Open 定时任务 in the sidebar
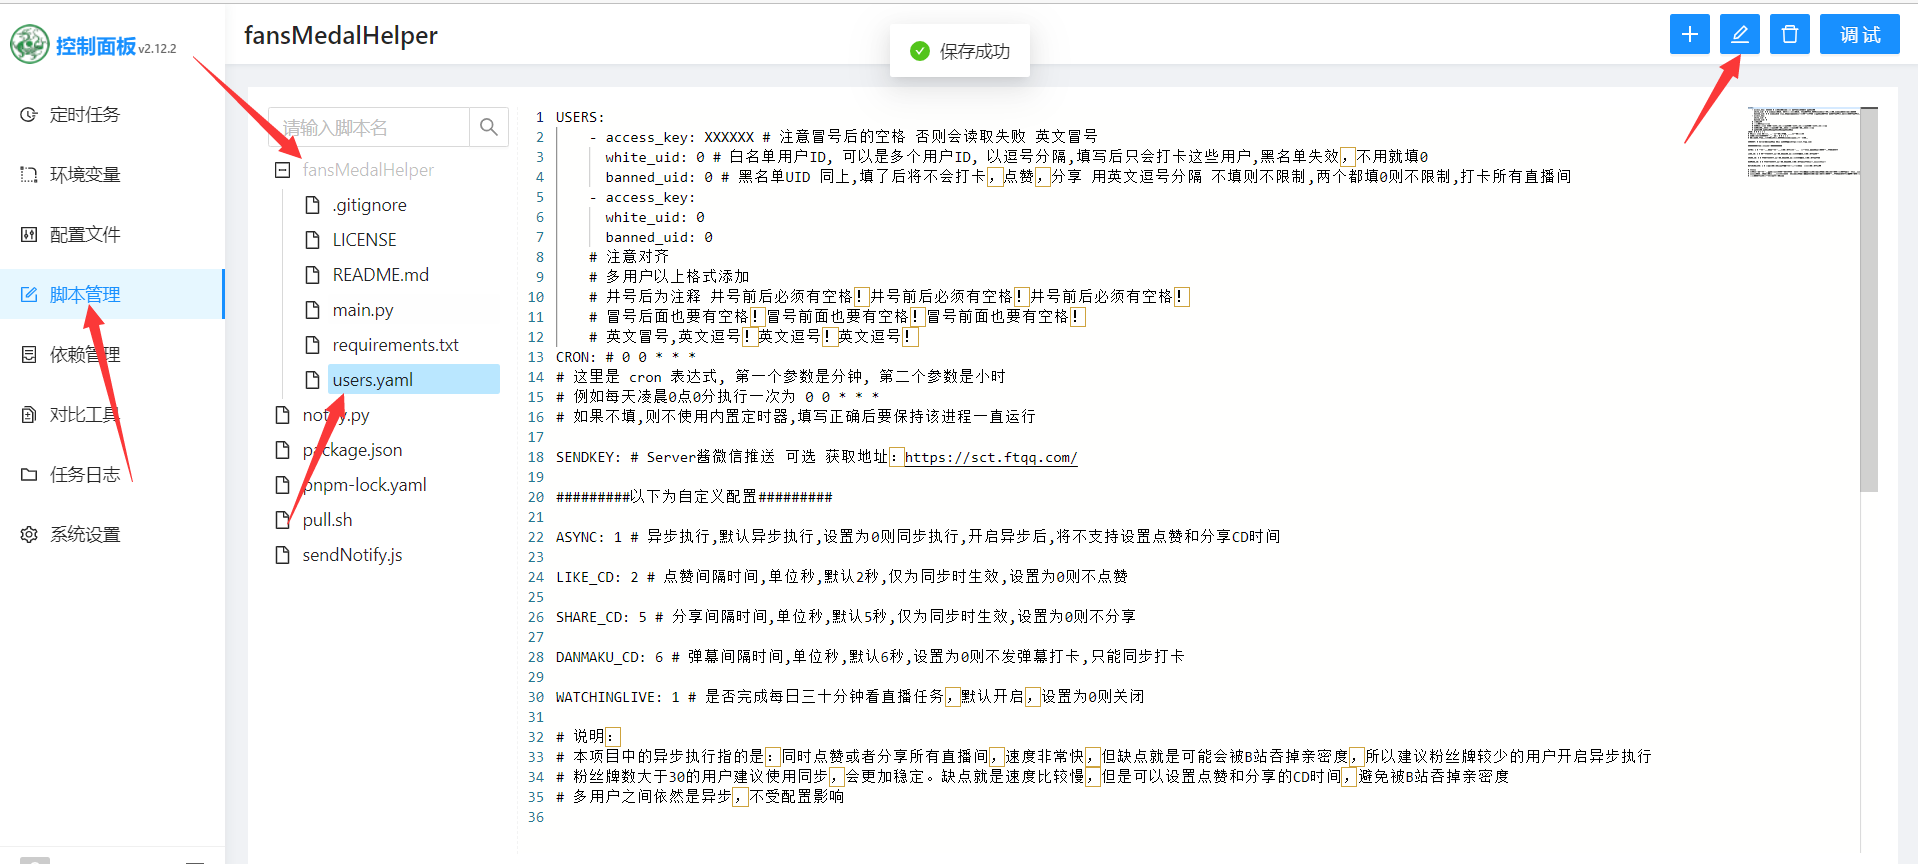The image size is (1918, 864). coord(85,115)
